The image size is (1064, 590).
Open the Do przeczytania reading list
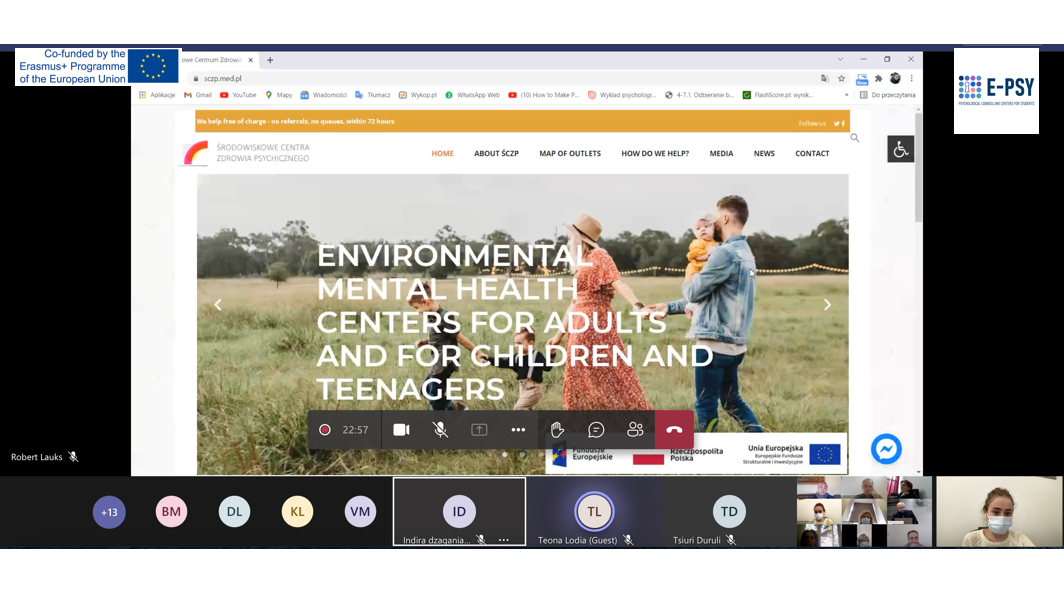coord(888,95)
